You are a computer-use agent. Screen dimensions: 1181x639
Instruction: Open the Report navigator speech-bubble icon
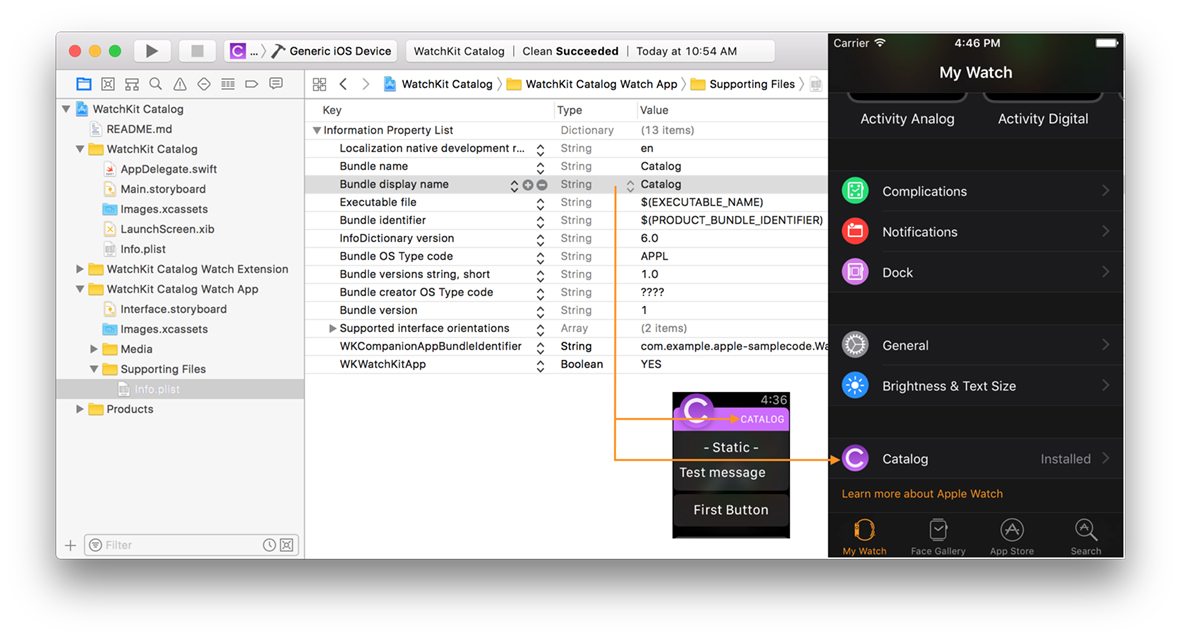[276, 84]
